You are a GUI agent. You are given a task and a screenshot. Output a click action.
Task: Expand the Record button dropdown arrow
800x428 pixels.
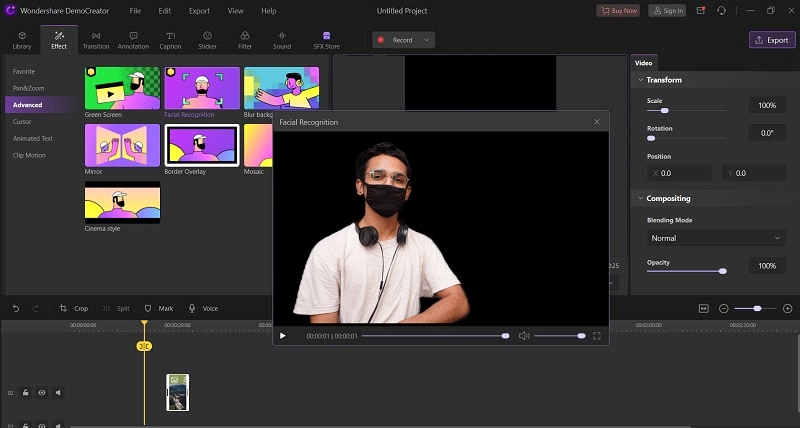click(x=427, y=40)
